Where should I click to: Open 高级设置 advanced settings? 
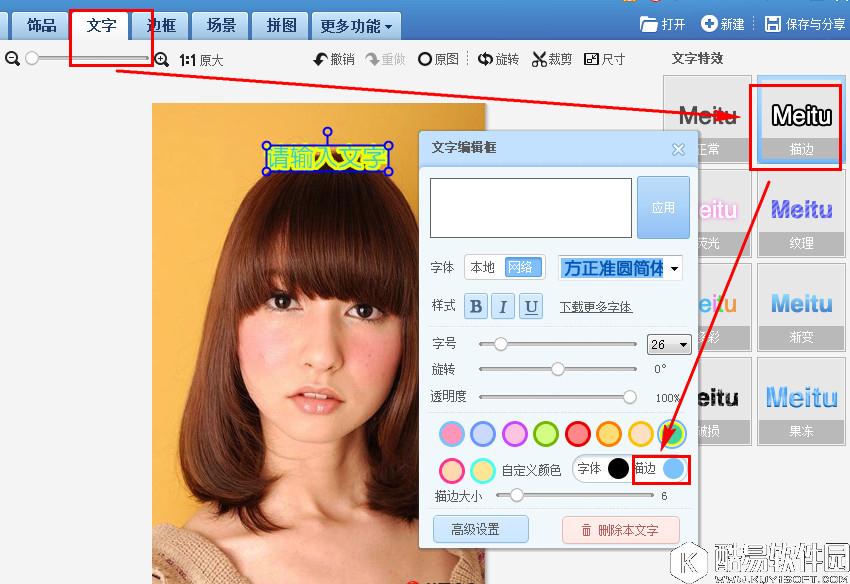pyautogui.click(x=481, y=529)
